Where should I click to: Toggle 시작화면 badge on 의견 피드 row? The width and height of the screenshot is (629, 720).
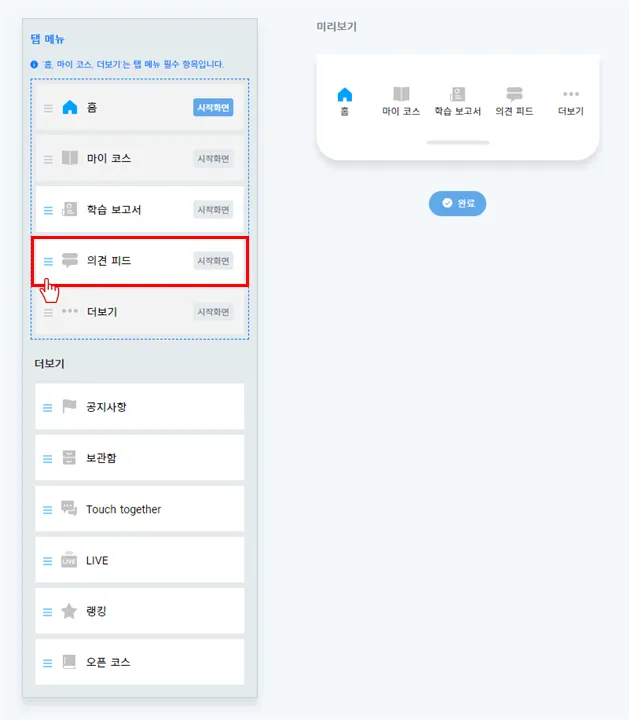click(x=213, y=261)
